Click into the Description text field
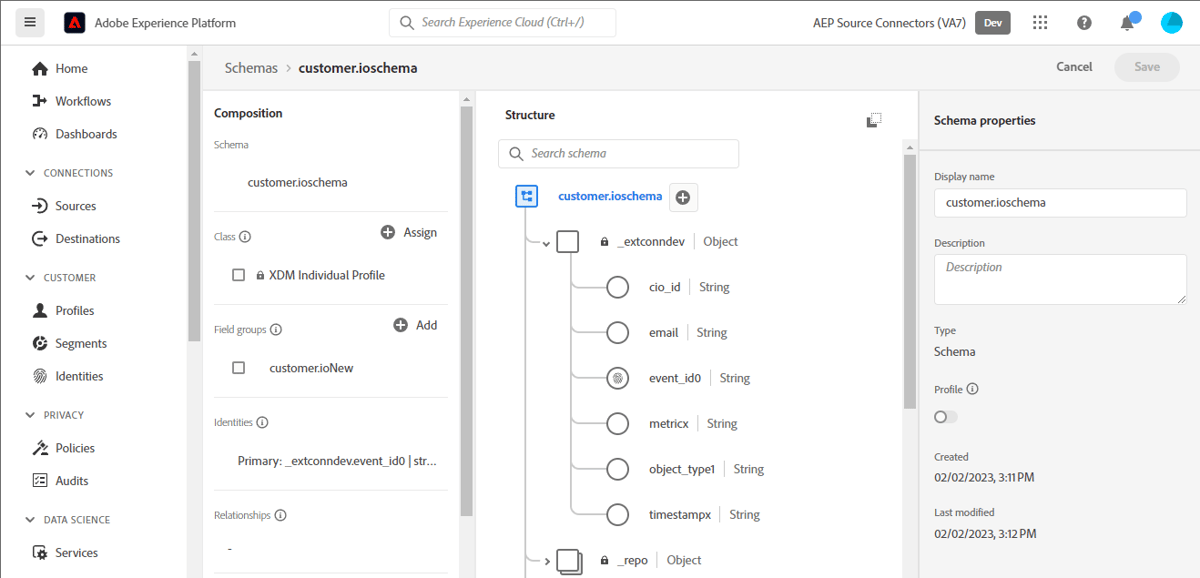The height and width of the screenshot is (578, 1200). tap(1060, 279)
